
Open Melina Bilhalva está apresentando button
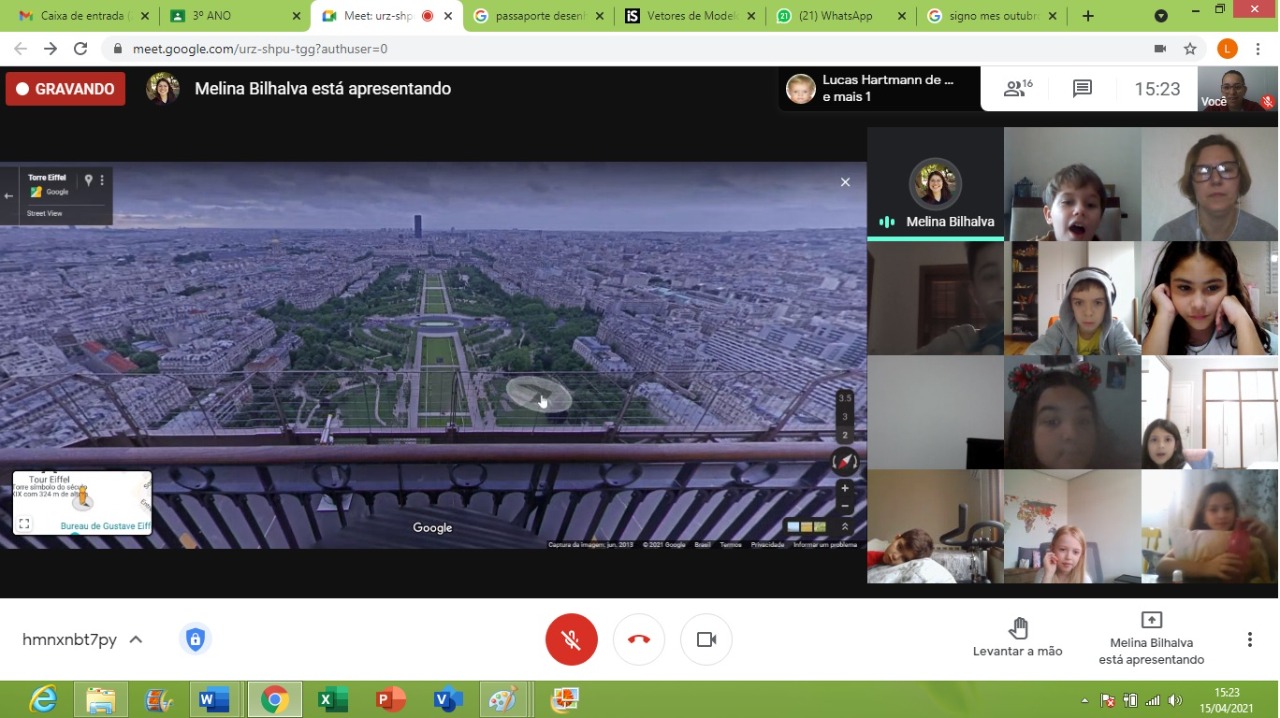[x=1151, y=637]
